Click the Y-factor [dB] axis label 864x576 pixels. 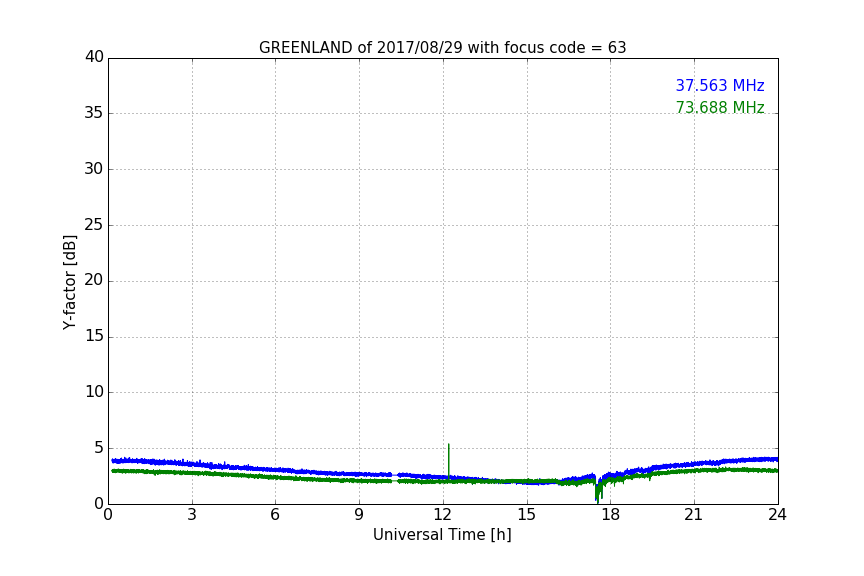coord(69,283)
